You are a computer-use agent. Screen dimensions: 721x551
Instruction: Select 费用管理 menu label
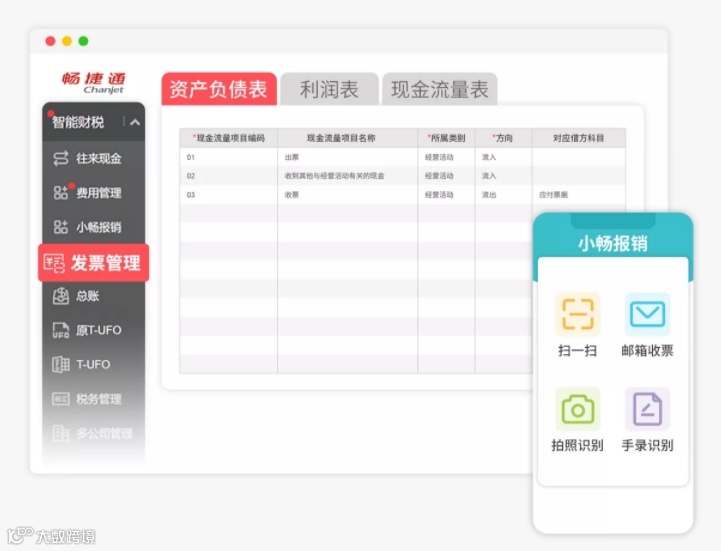pyautogui.click(x=99, y=193)
